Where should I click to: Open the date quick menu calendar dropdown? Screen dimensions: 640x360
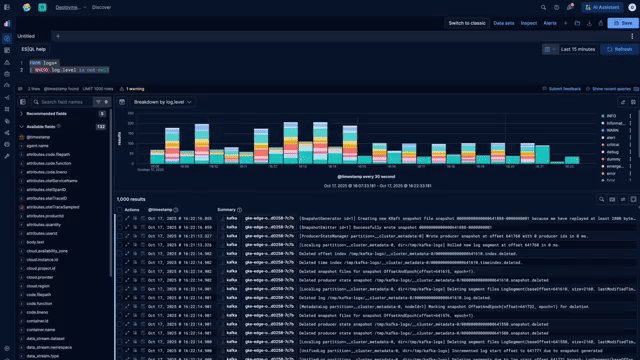(x=550, y=49)
